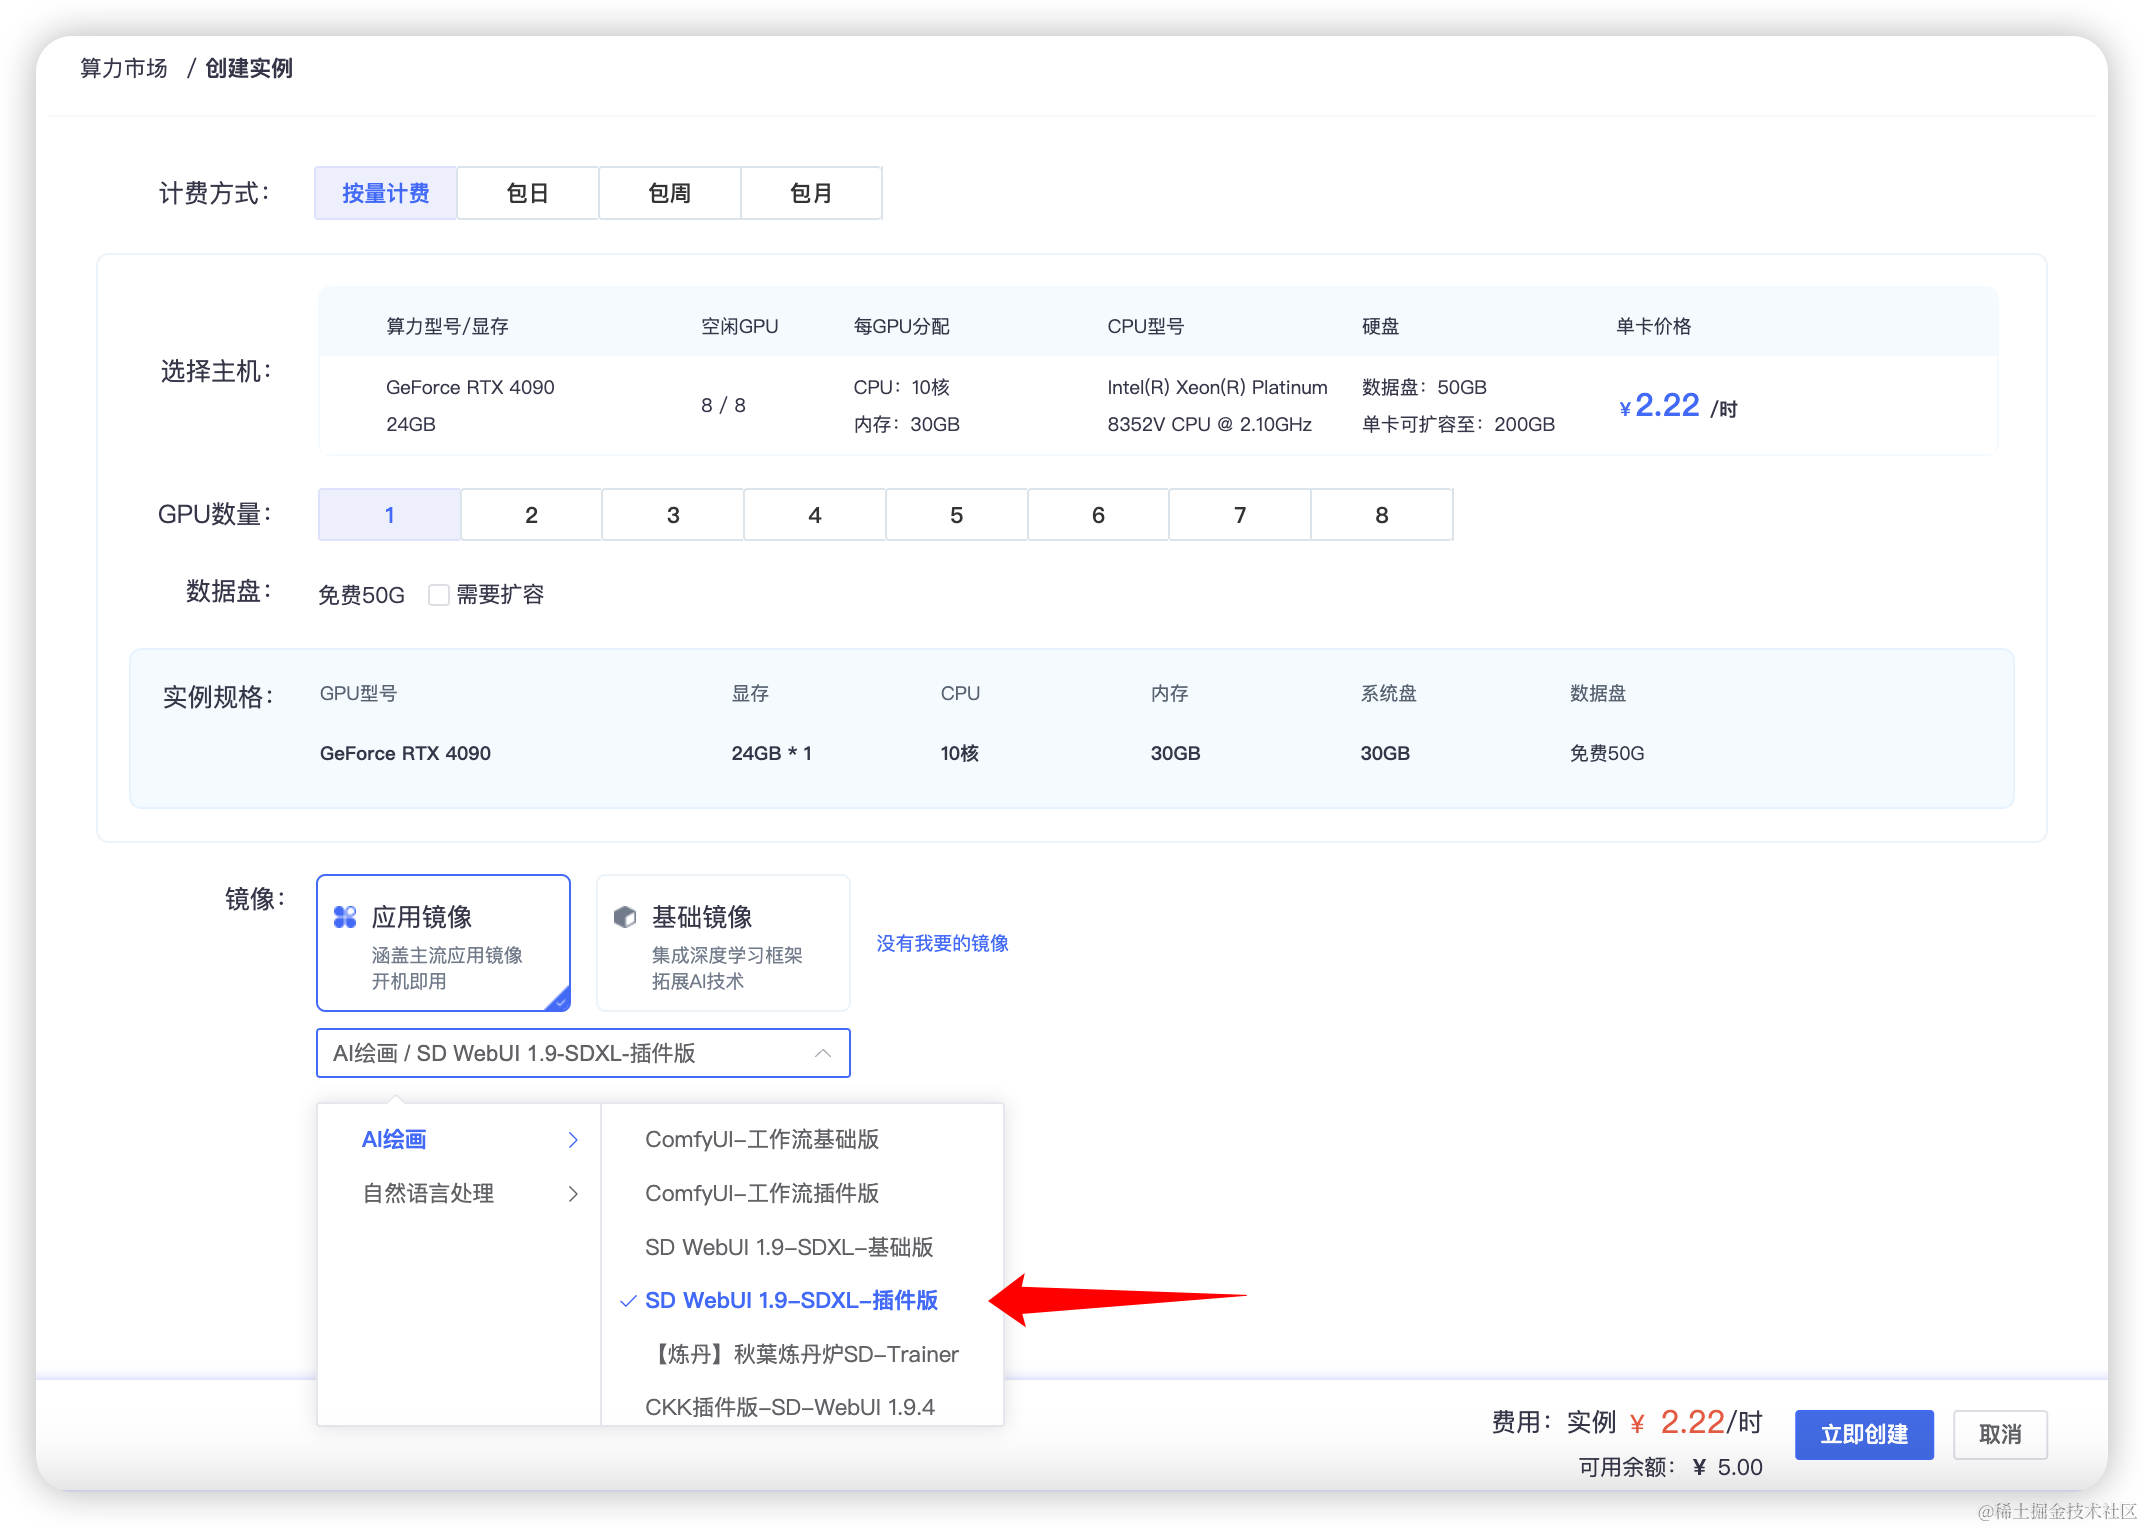Switch to 按量计费 billing tab
2144x1528 pixels.
pos(386,193)
